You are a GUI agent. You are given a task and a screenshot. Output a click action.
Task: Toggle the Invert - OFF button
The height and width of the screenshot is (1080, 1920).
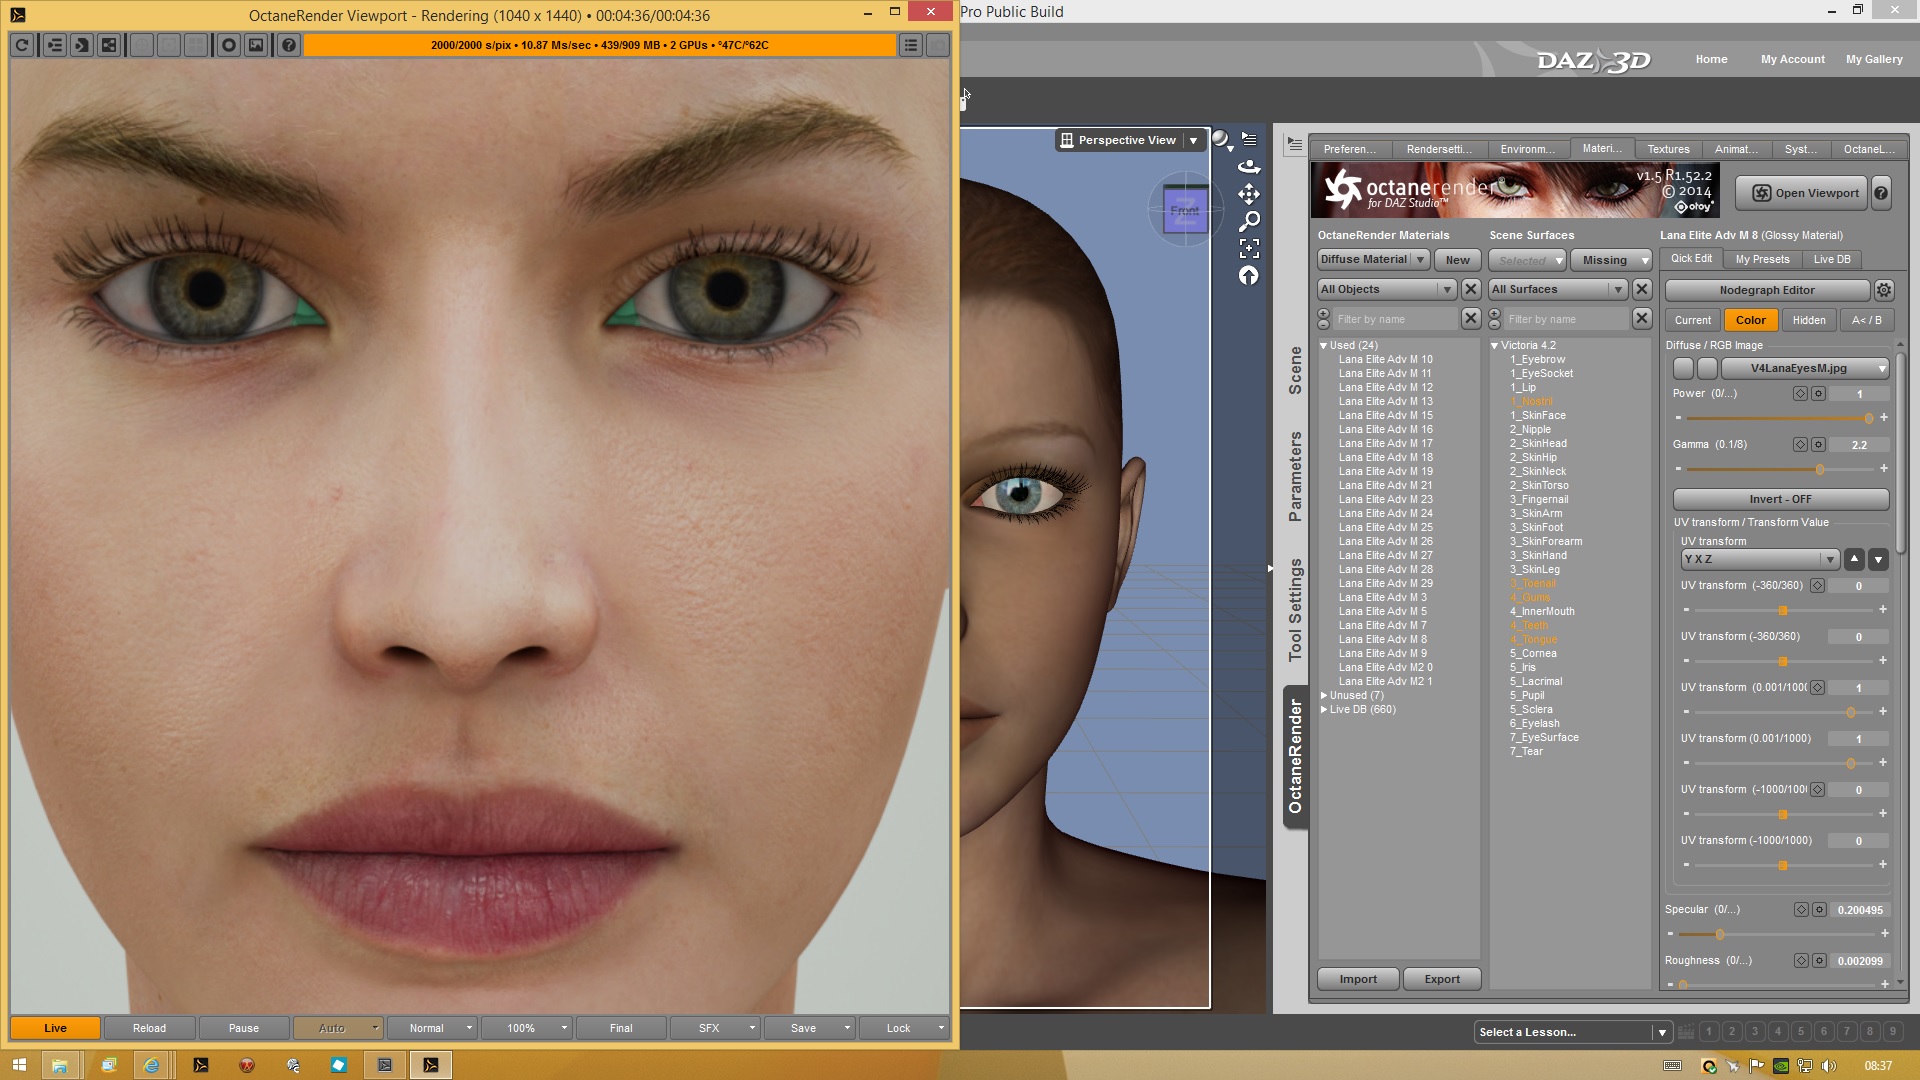click(x=1780, y=499)
